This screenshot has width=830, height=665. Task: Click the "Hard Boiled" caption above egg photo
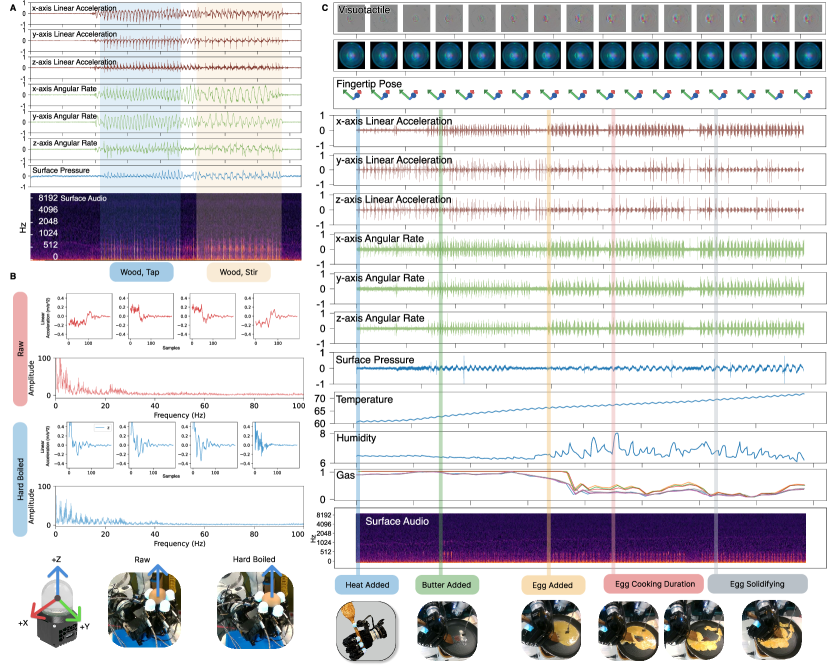(254, 559)
